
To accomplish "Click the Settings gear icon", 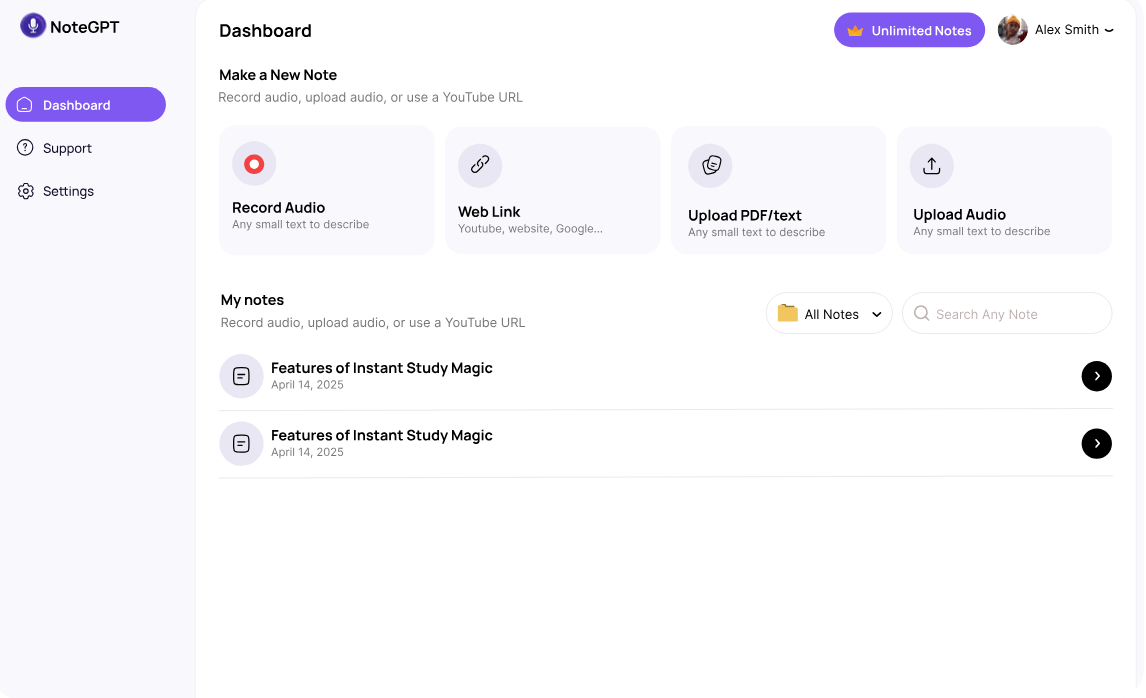I will pos(25,191).
